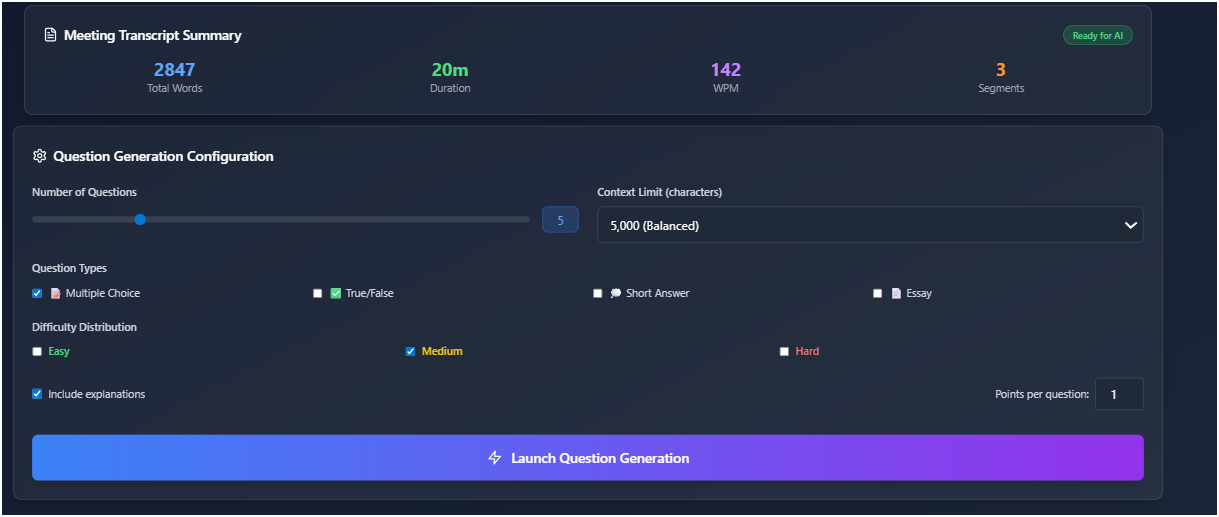
Task: Click the Ready for AI status badge
Action: [x=1097, y=36]
